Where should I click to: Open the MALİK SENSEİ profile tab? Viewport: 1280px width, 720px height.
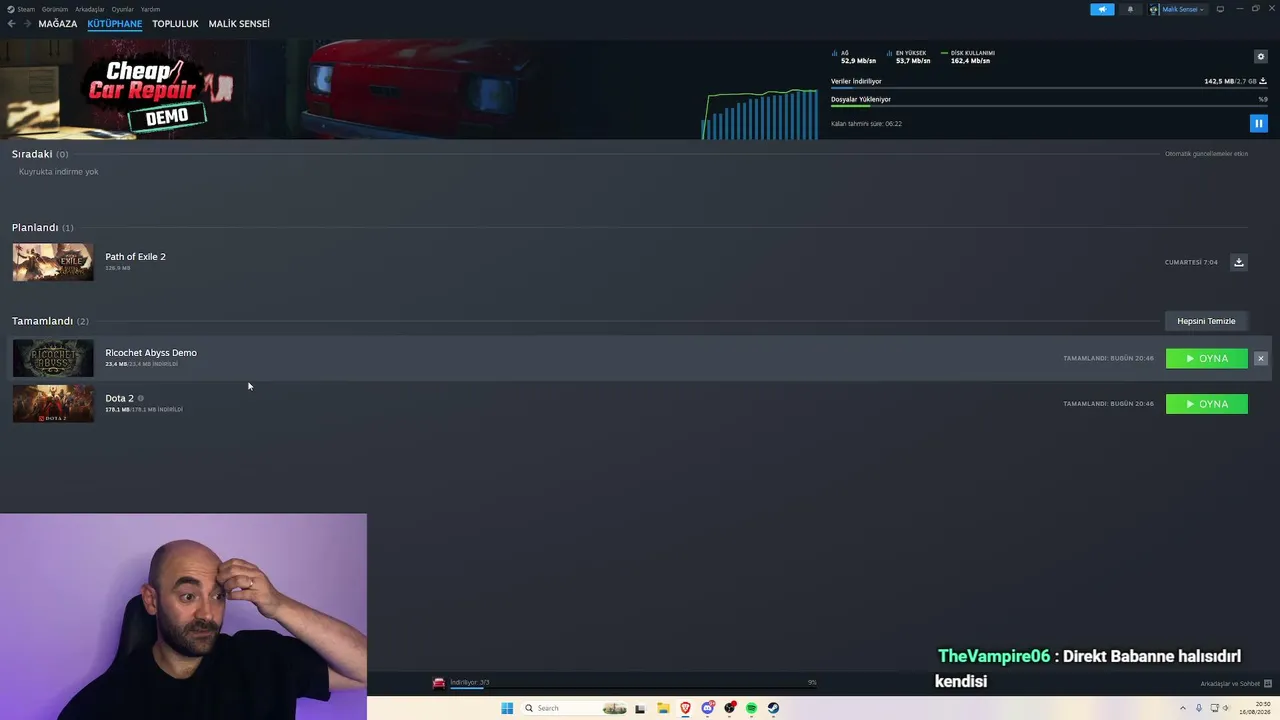click(239, 24)
